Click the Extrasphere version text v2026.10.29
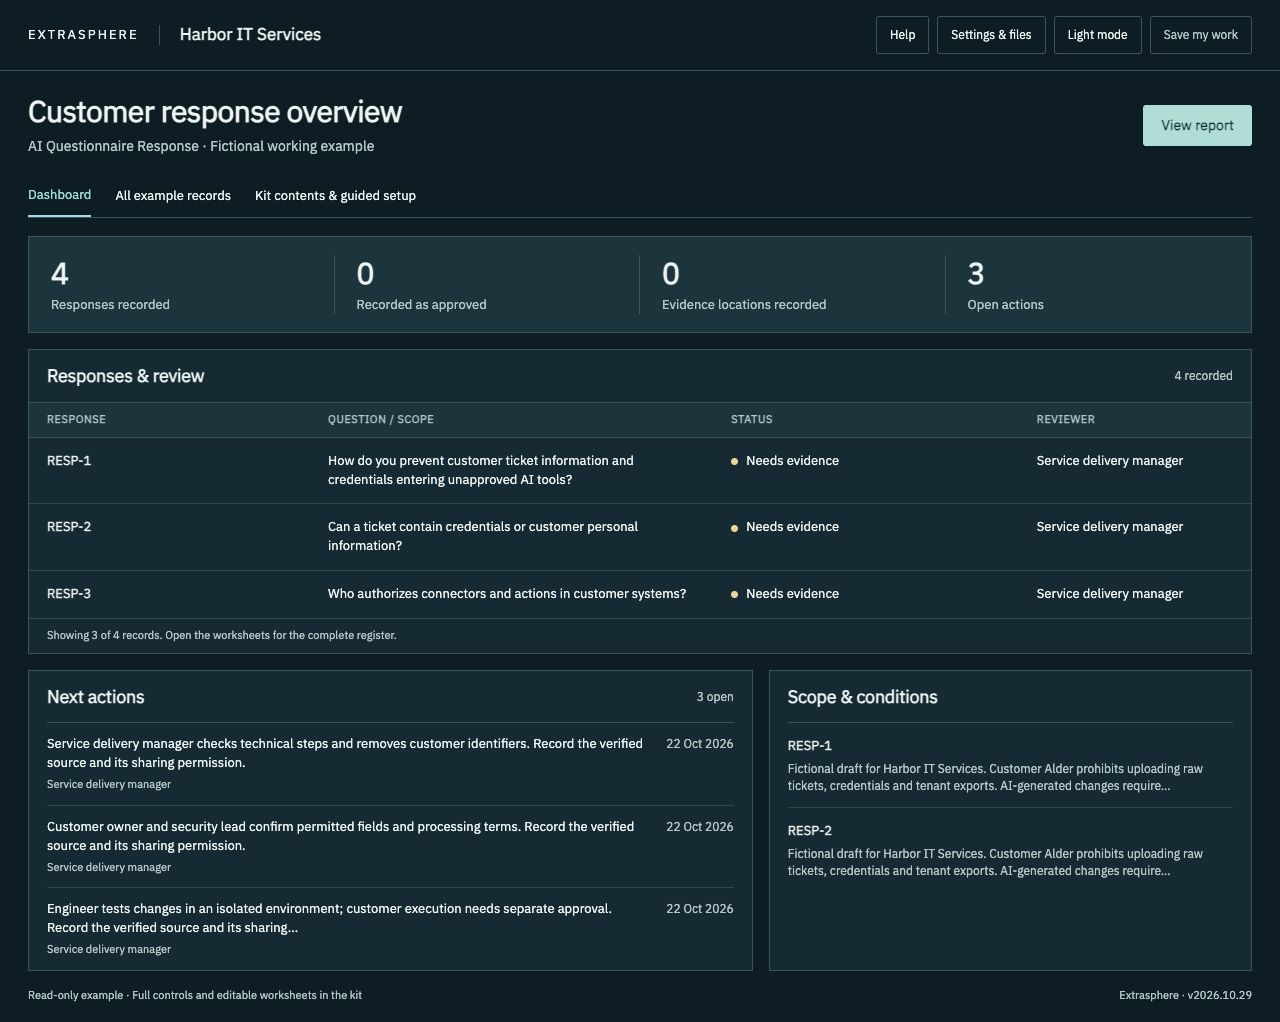The height and width of the screenshot is (1022, 1280). click(x=1185, y=995)
